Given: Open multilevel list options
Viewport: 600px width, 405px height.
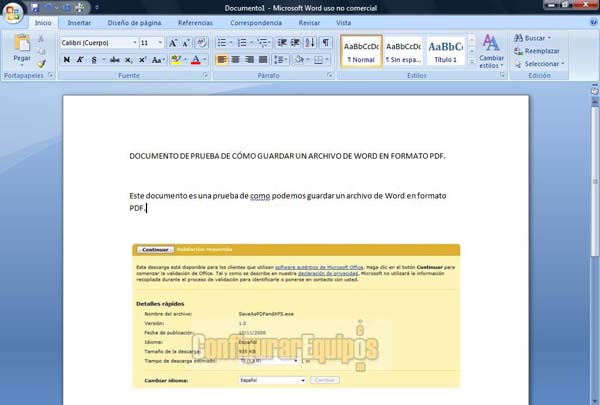Looking at the screenshot, I should pyautogui.click(x=262, y=42).
